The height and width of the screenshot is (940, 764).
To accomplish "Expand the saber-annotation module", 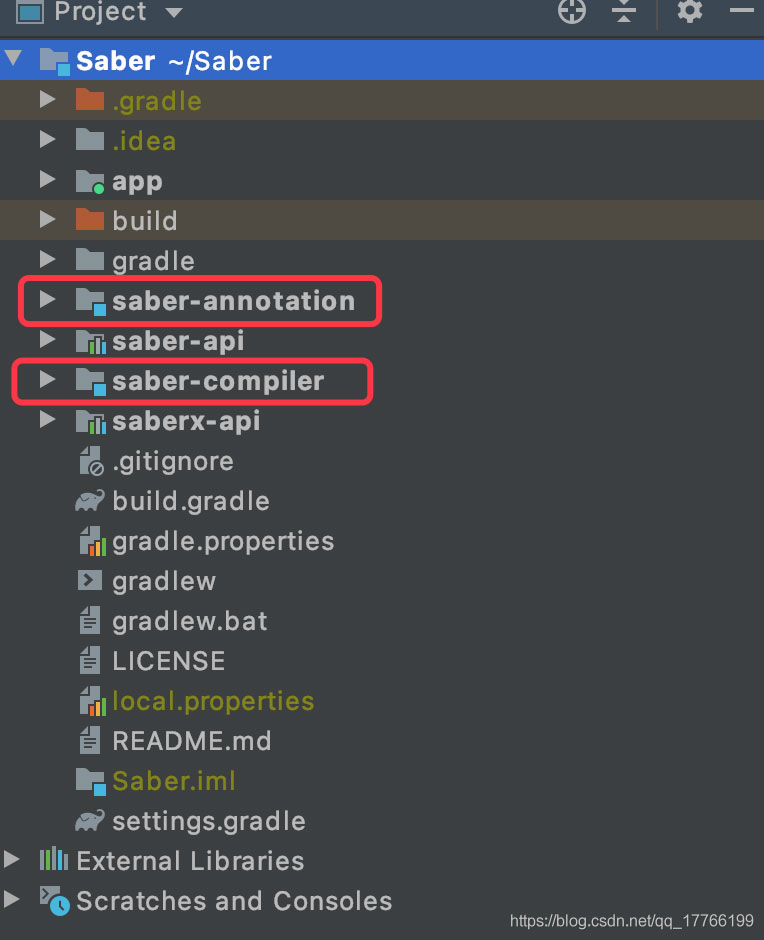I will click(x=46, y=300).
